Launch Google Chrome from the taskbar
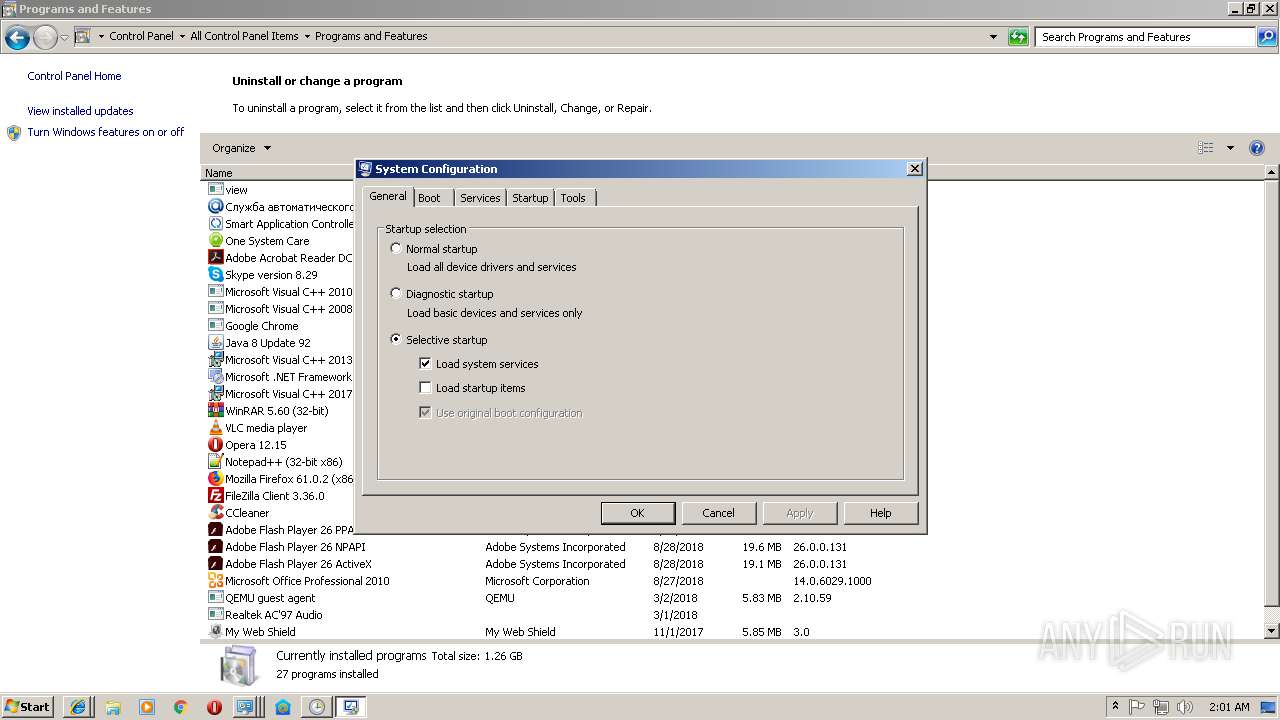The height and width of the screenshot is (720, 1280). click(180, 707)
